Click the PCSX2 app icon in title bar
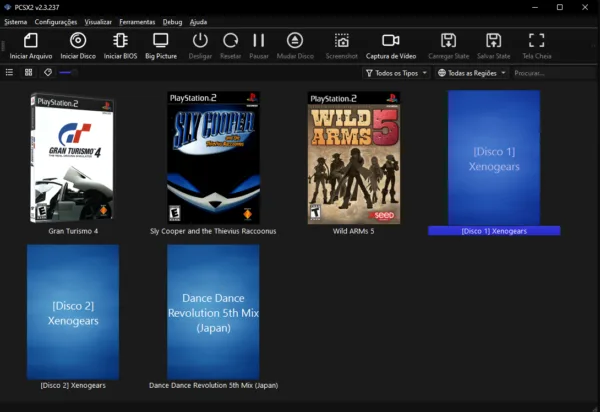Screen dimensions: 600x412 click(x=7, y=7)
